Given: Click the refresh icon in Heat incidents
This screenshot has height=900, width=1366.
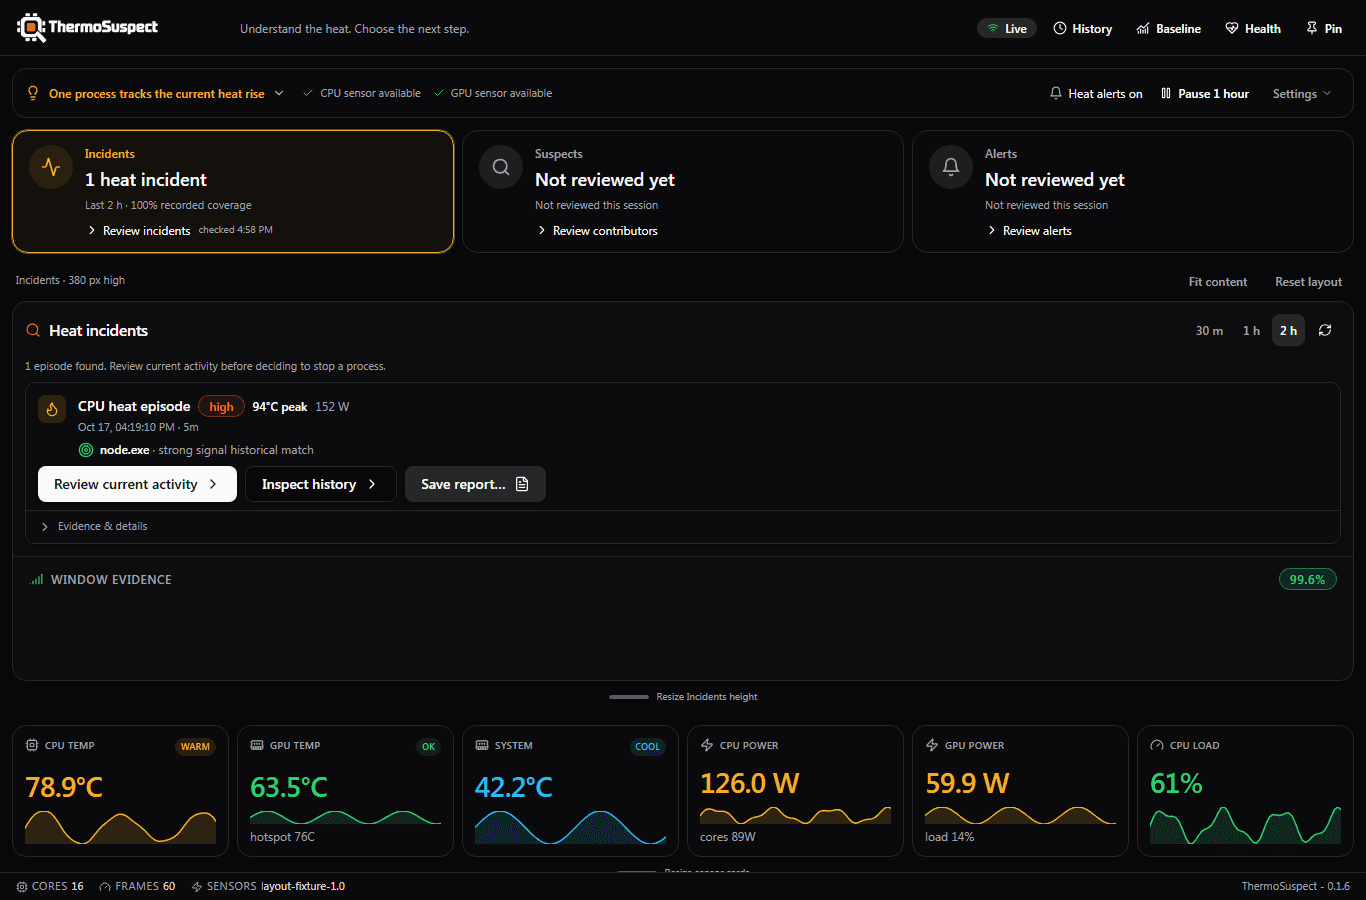Looking at the screenshot, I should (x=1325, y=330).
